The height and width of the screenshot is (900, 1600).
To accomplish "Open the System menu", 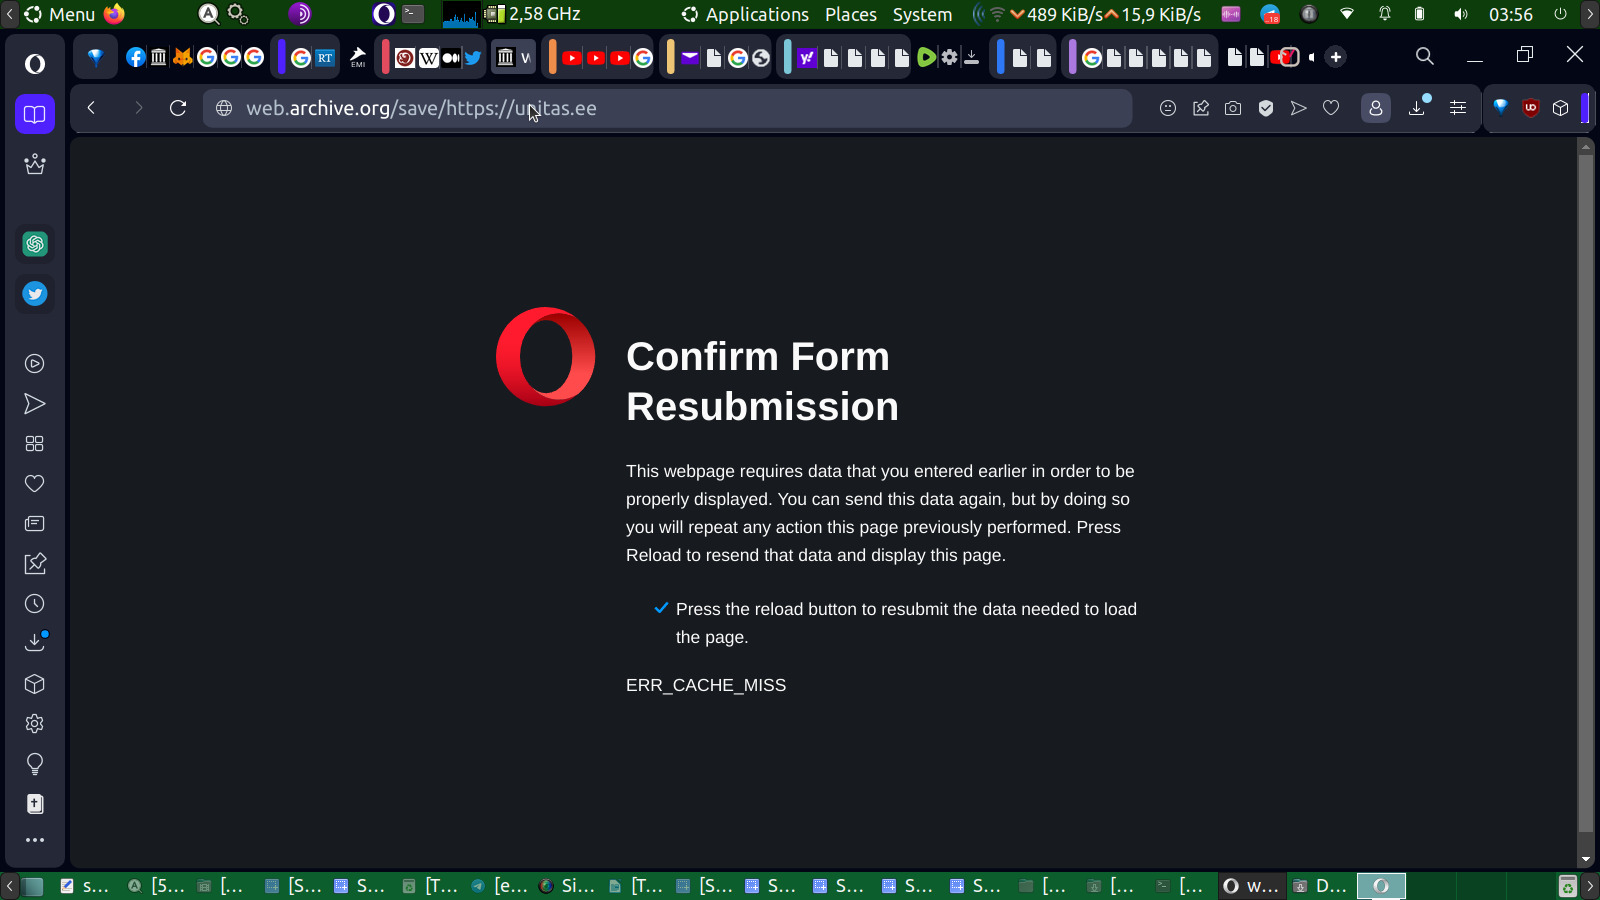I will click(922, 14).
